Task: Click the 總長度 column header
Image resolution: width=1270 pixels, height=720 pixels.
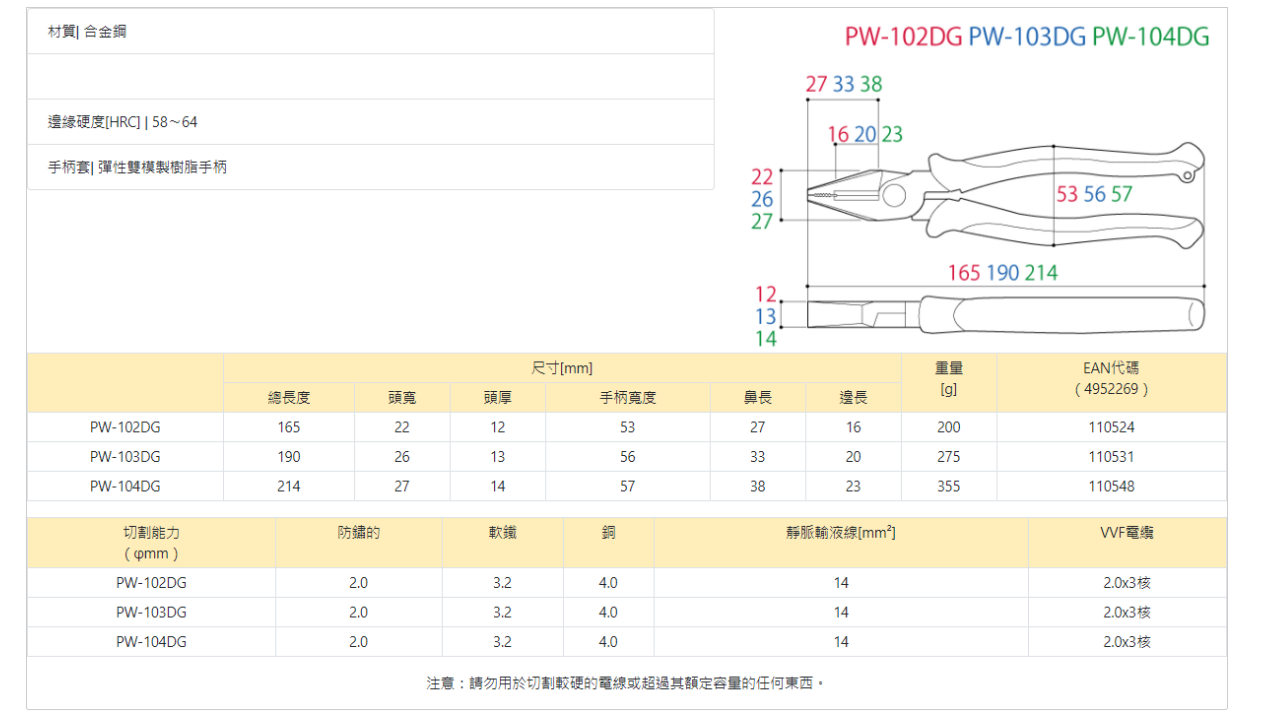Action: point(289,397)
